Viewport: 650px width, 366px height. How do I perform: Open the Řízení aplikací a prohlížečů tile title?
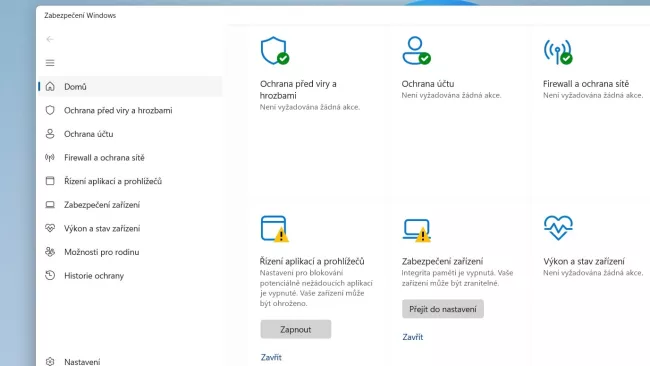click(312, 261)
